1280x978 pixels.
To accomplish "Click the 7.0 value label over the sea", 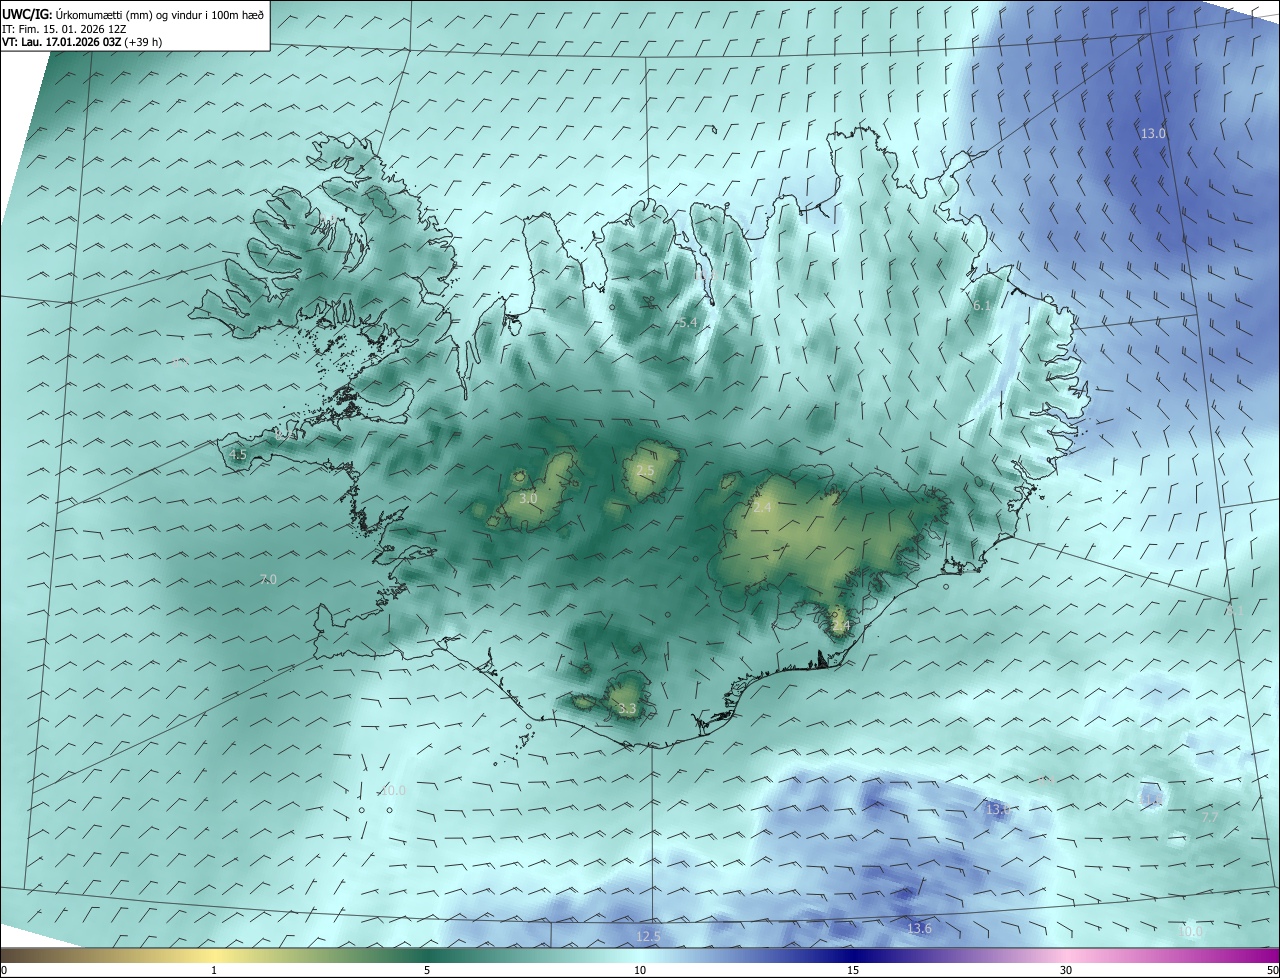I will point(267,580).
